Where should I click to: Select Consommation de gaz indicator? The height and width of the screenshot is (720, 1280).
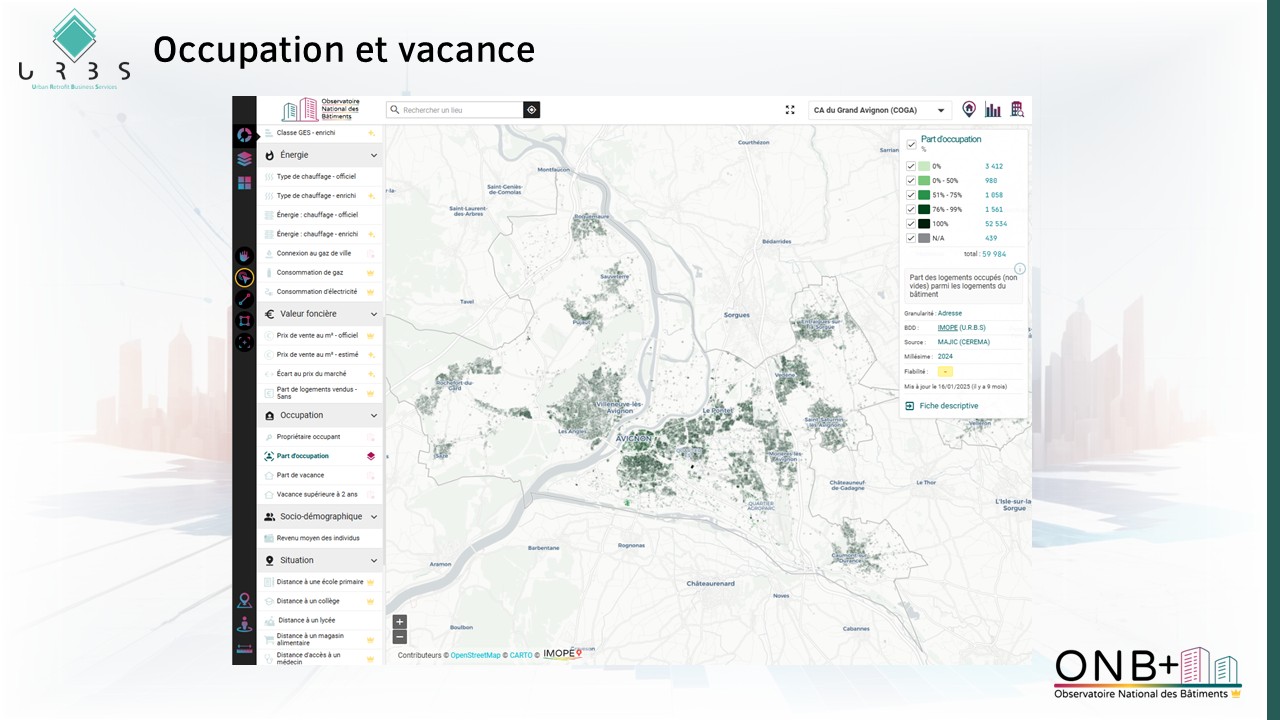click(309, 272)
